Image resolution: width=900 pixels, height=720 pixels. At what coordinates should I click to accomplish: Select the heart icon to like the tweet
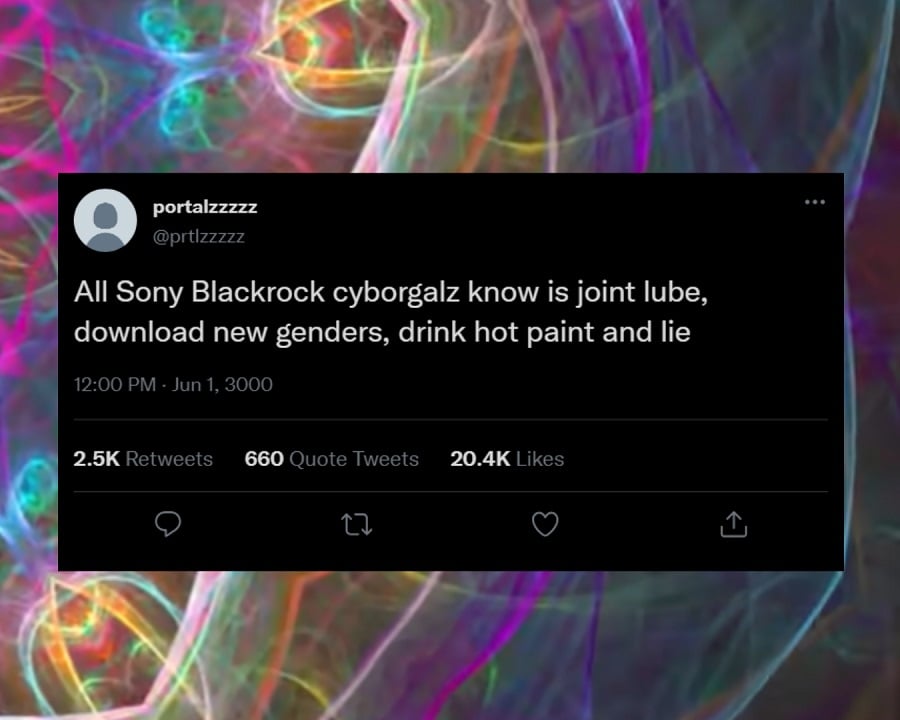[545, 524]
